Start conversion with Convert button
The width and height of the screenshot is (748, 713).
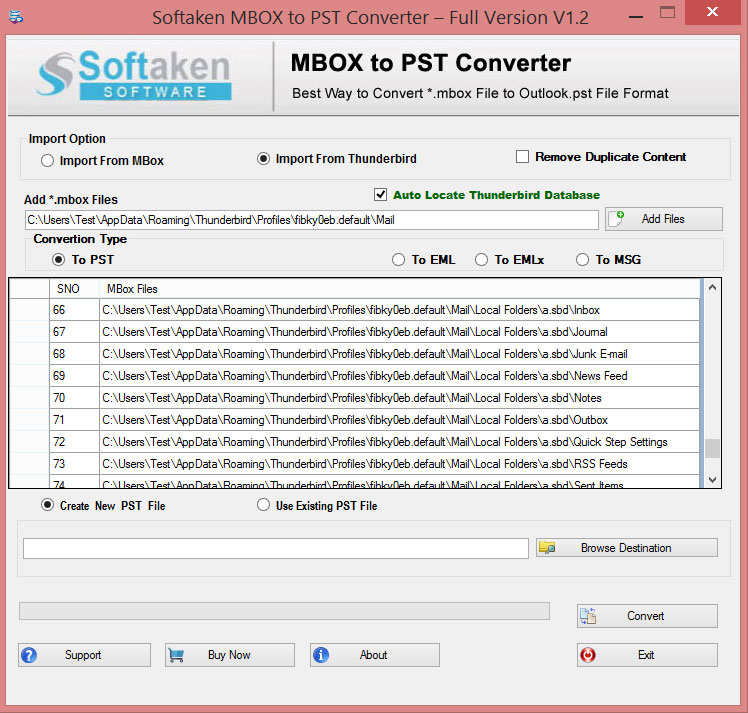(x=647, y=616)
